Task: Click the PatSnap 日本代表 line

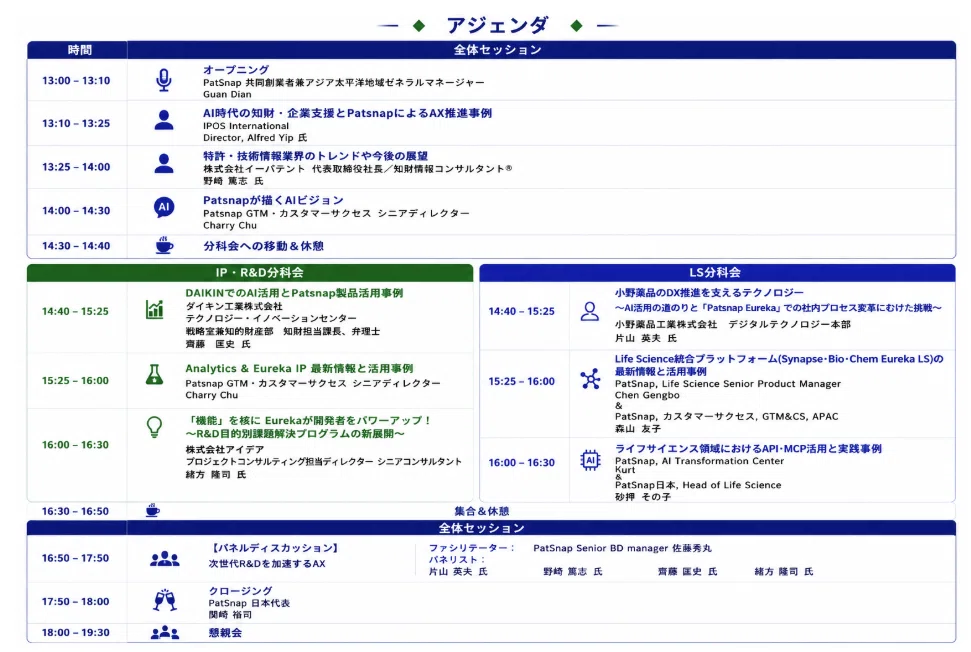Action: (249, 602)
